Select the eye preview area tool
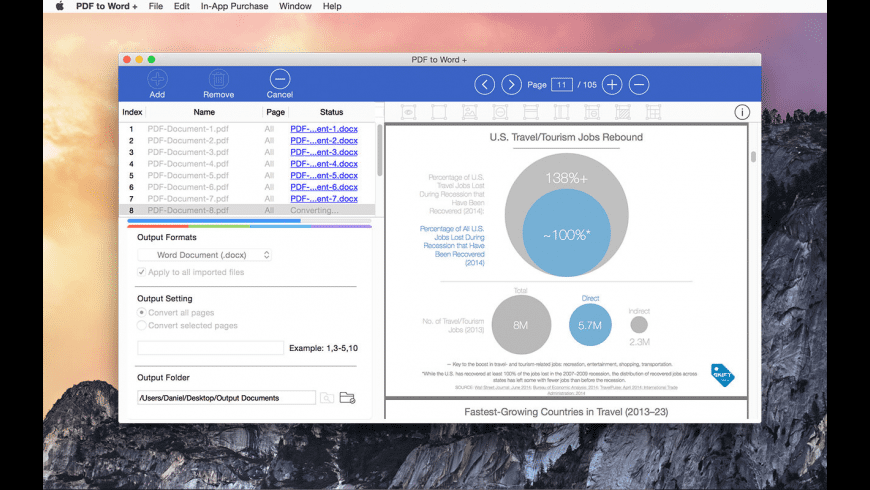 (408, 112)
